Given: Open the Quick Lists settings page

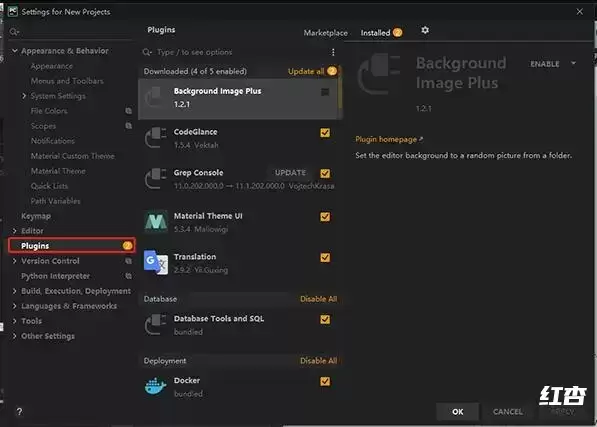Looking at the screenshot, I should (49, 186).
